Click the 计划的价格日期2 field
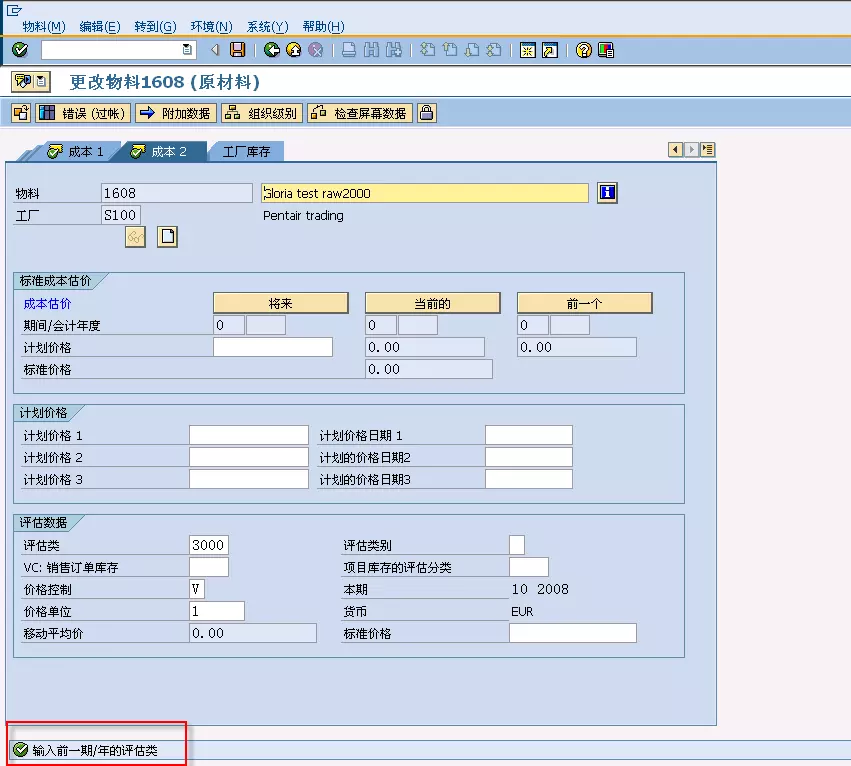The width and height of the screenshot is (851, 766). 529,457
